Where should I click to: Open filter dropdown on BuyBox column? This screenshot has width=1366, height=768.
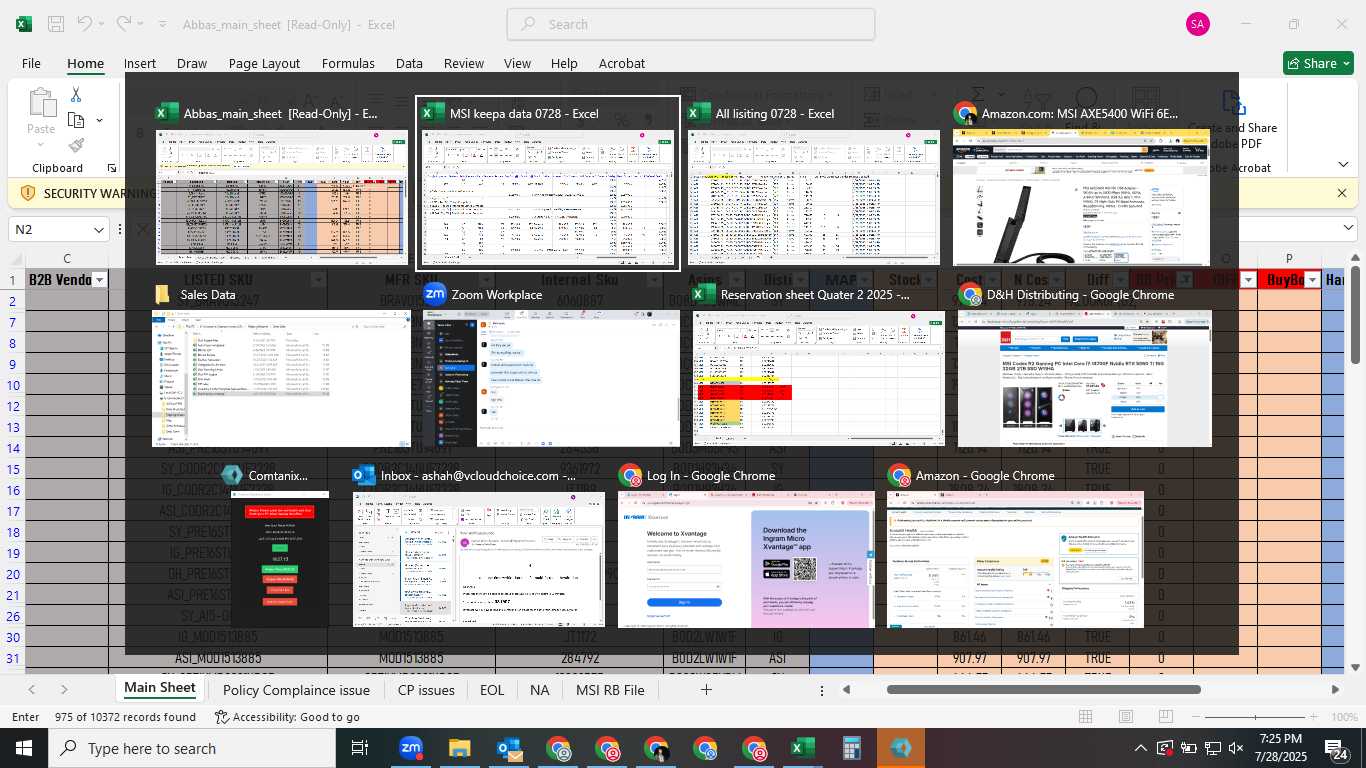tap(1312, 280)
